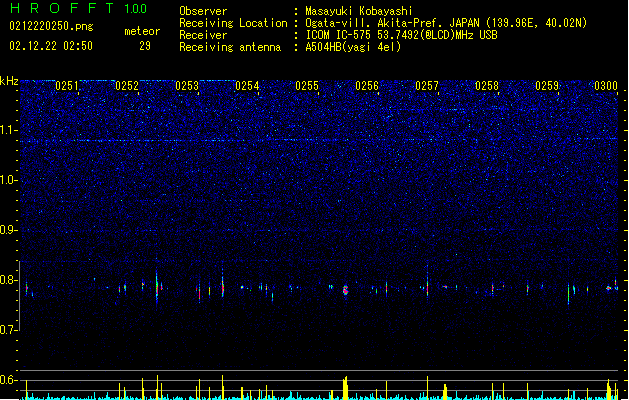Click the 0257 time marker

[427, 86]
